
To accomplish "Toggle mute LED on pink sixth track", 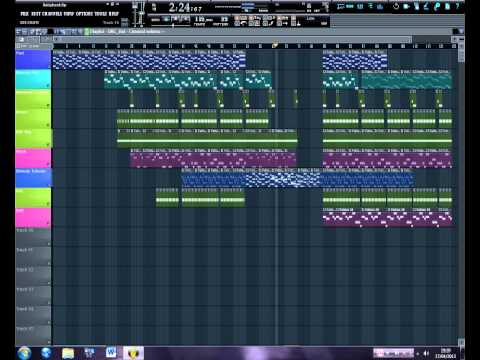I will tap(49, 165).
